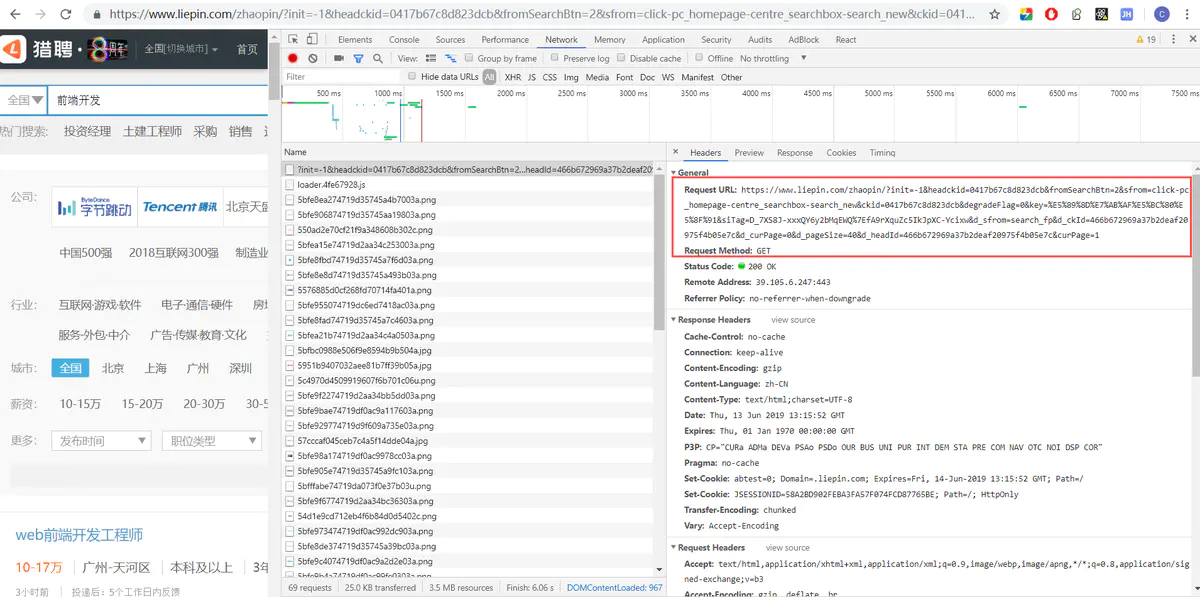
Task: Open the user profile avatar C
Action: tap(1161, 15)
